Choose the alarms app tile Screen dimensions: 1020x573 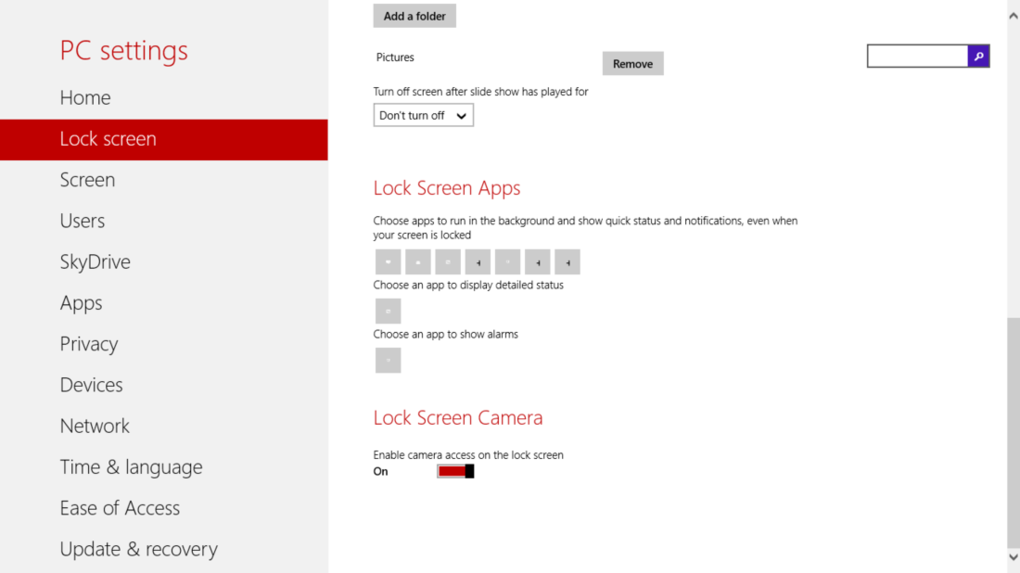point(388,360)
